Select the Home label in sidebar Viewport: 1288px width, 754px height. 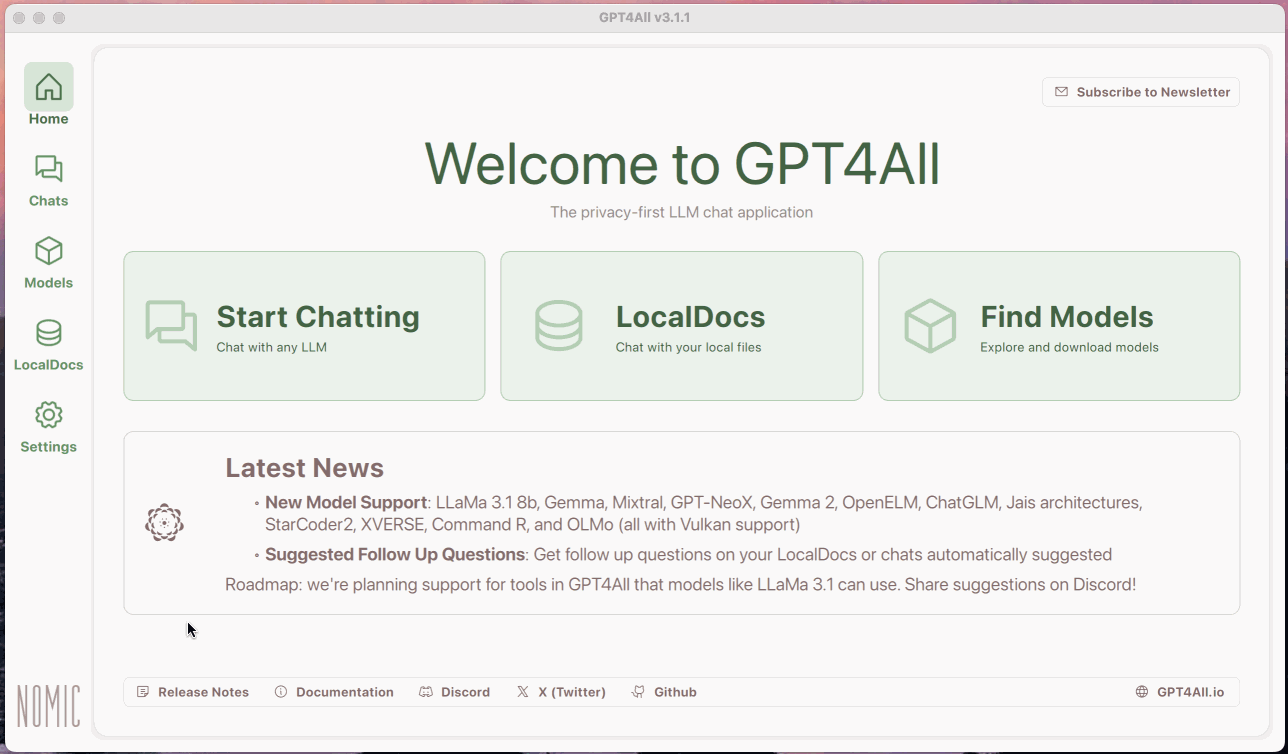click(49, 119)
